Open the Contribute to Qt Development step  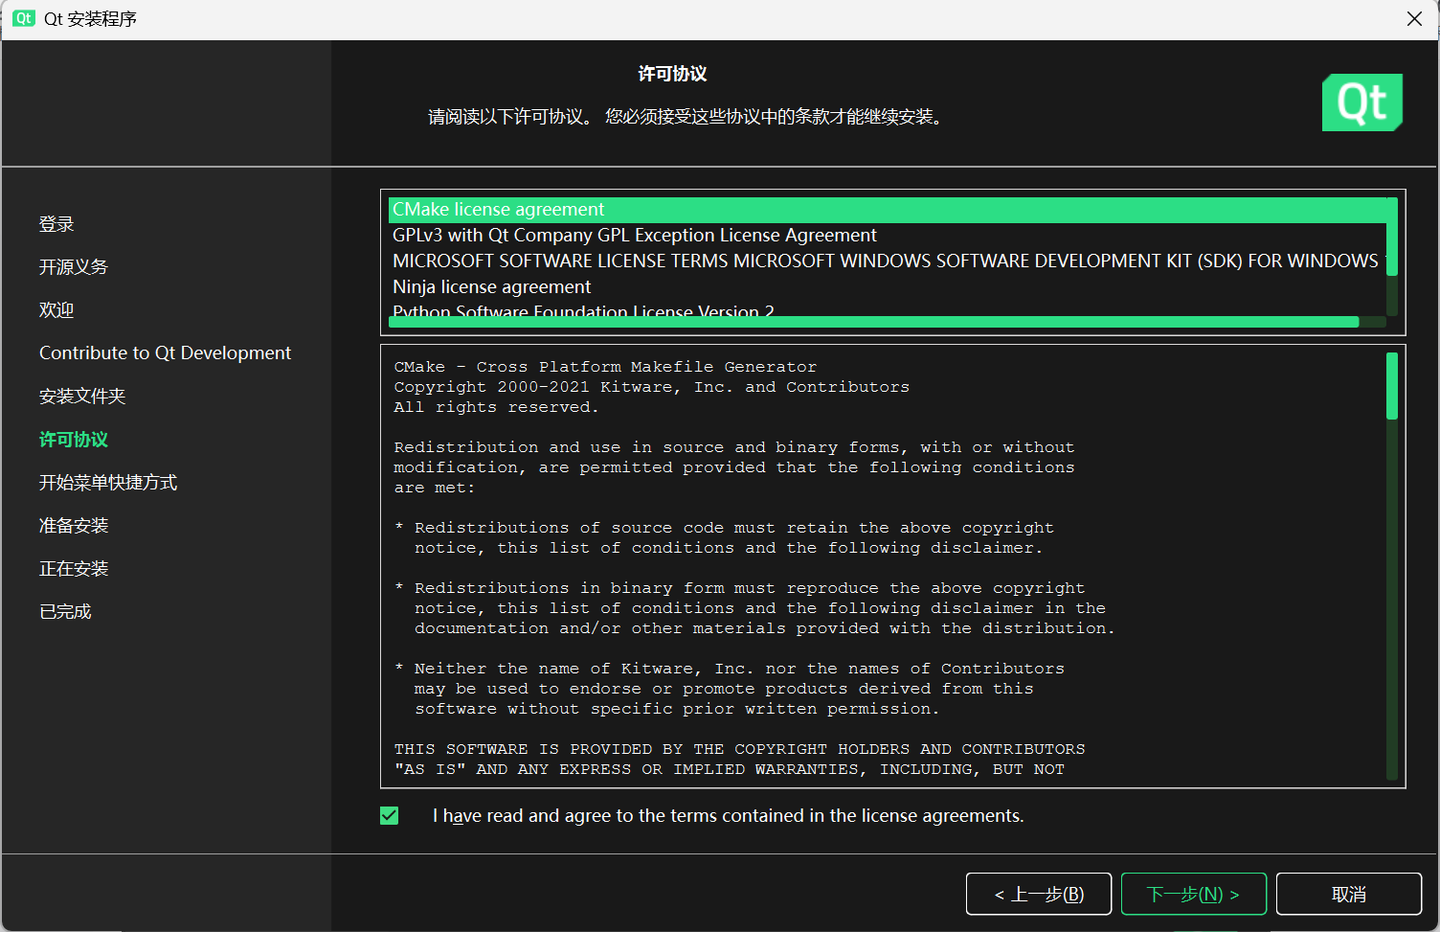click(x=164, y=352)
